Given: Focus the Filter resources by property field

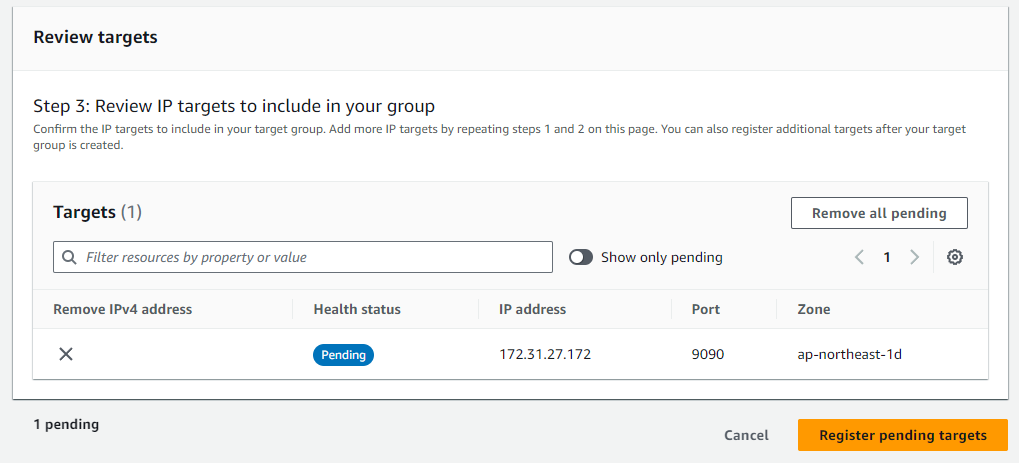Looking at the screenshot, I should (x=303, y=258).
